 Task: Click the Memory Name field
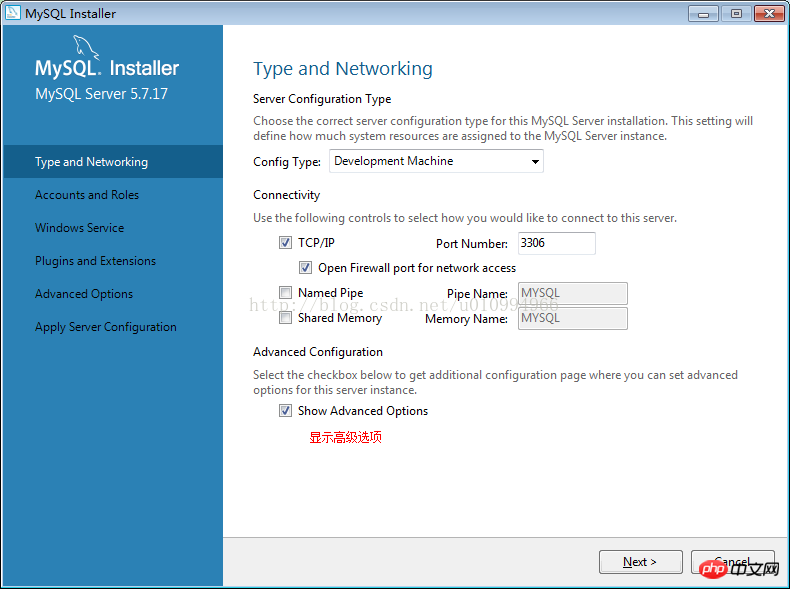[573, 318]
